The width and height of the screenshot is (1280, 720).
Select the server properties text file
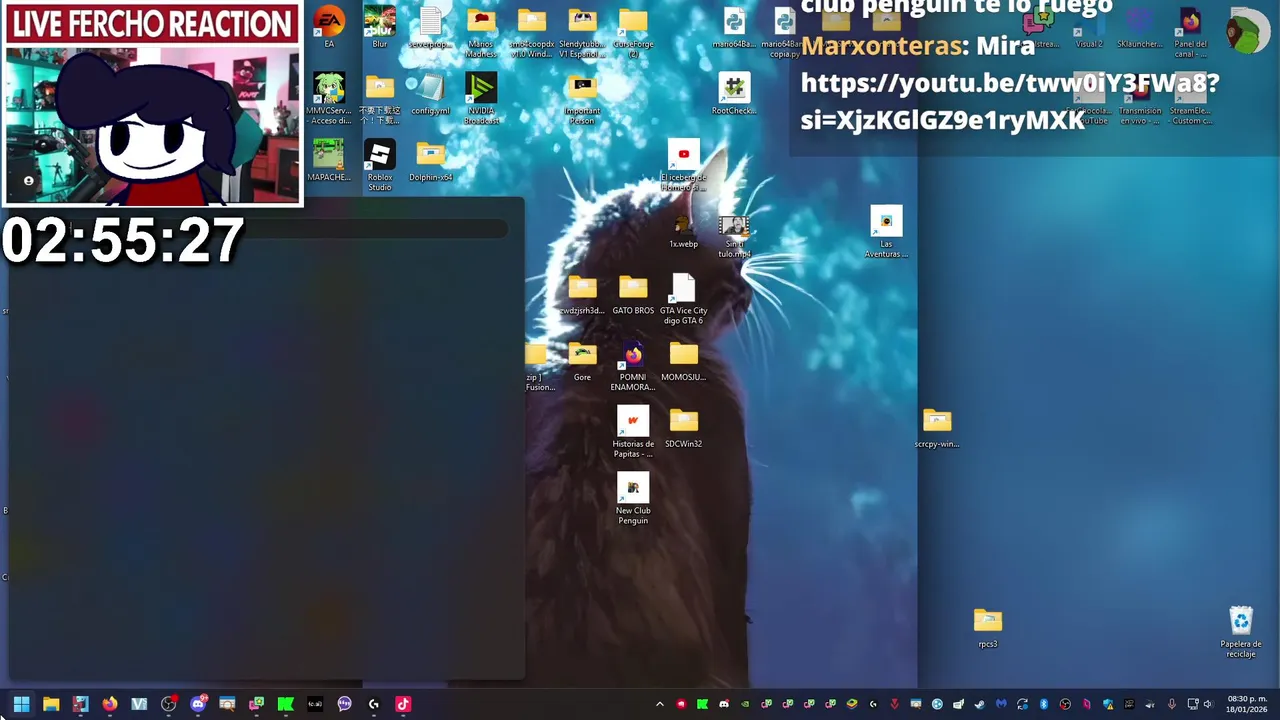(430, 27)
